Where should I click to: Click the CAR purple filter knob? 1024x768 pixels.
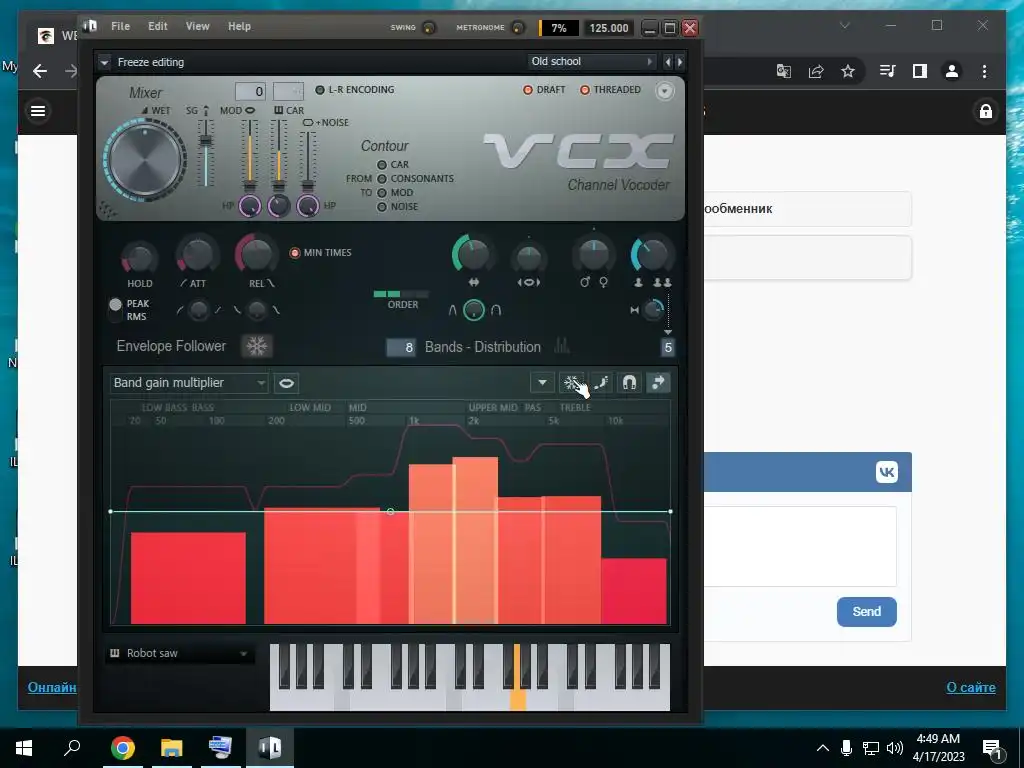(x=279, y=206)
